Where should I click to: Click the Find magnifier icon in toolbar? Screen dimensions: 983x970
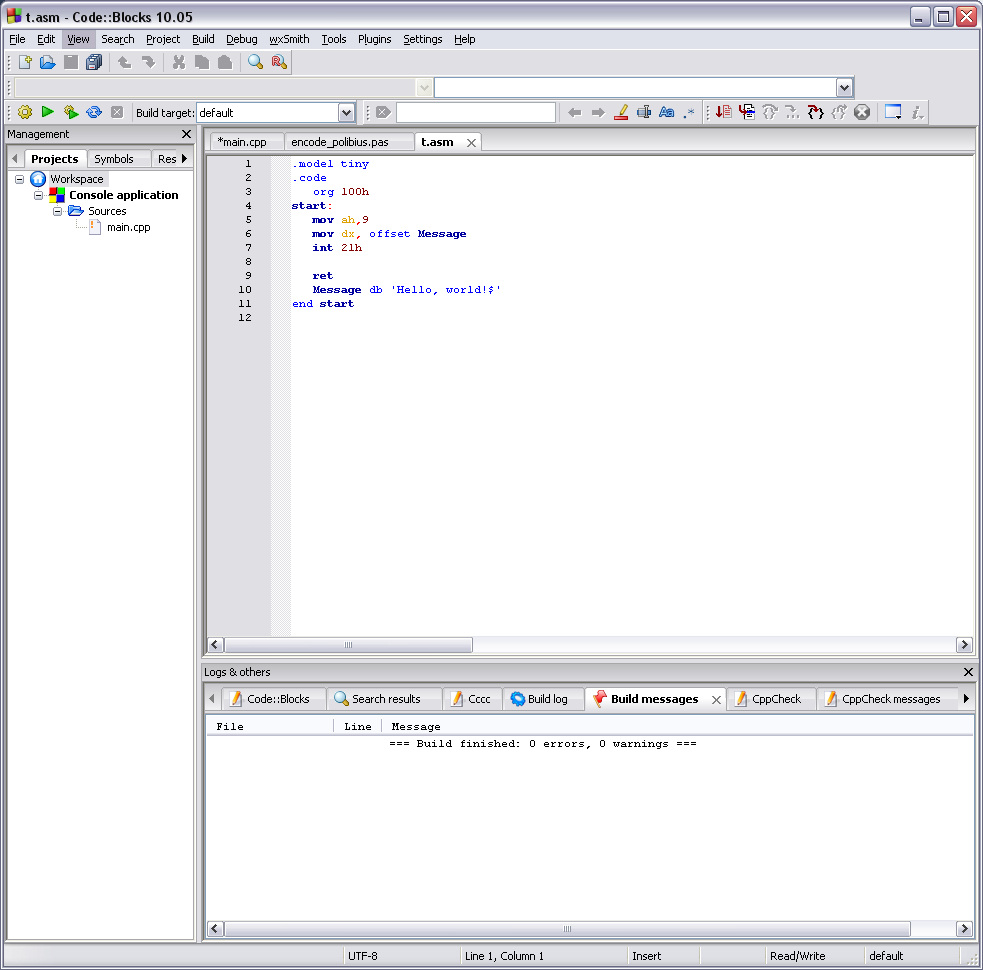click(256, 62)
